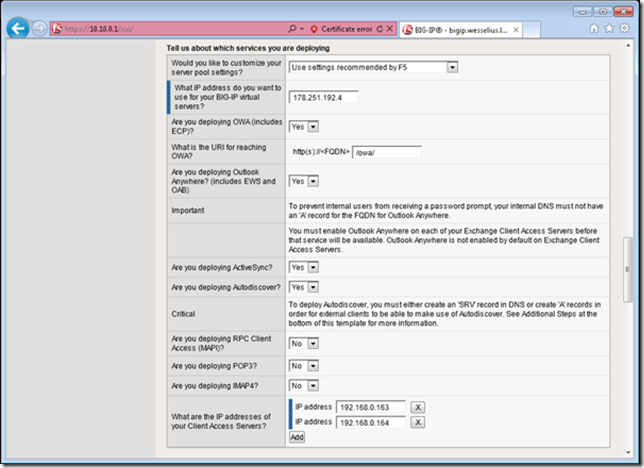This screenshot has width=644, height=468.
Task: Click Add to add another IP address
Action: pyautogui.click(x=297, y=438)
